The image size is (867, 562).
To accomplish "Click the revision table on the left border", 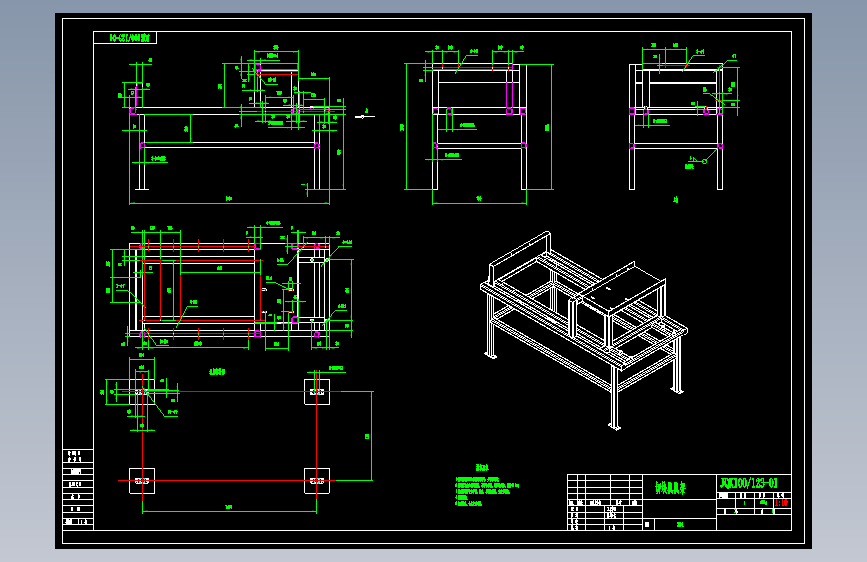I will 78,489.
